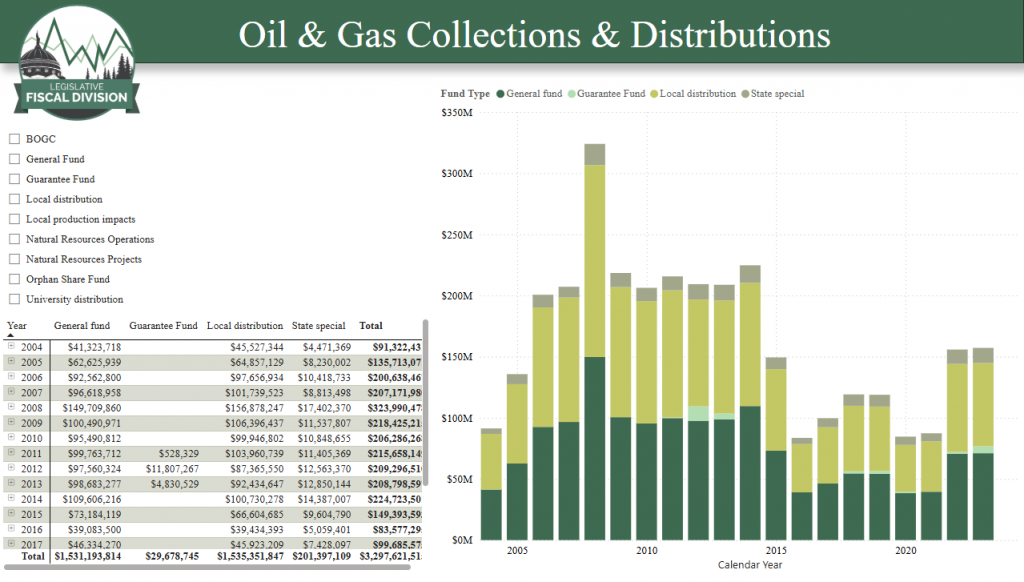Click the Guarantee Fund legend dot
The width and height of the screenshot is (1024, 582).
point(572,94)
